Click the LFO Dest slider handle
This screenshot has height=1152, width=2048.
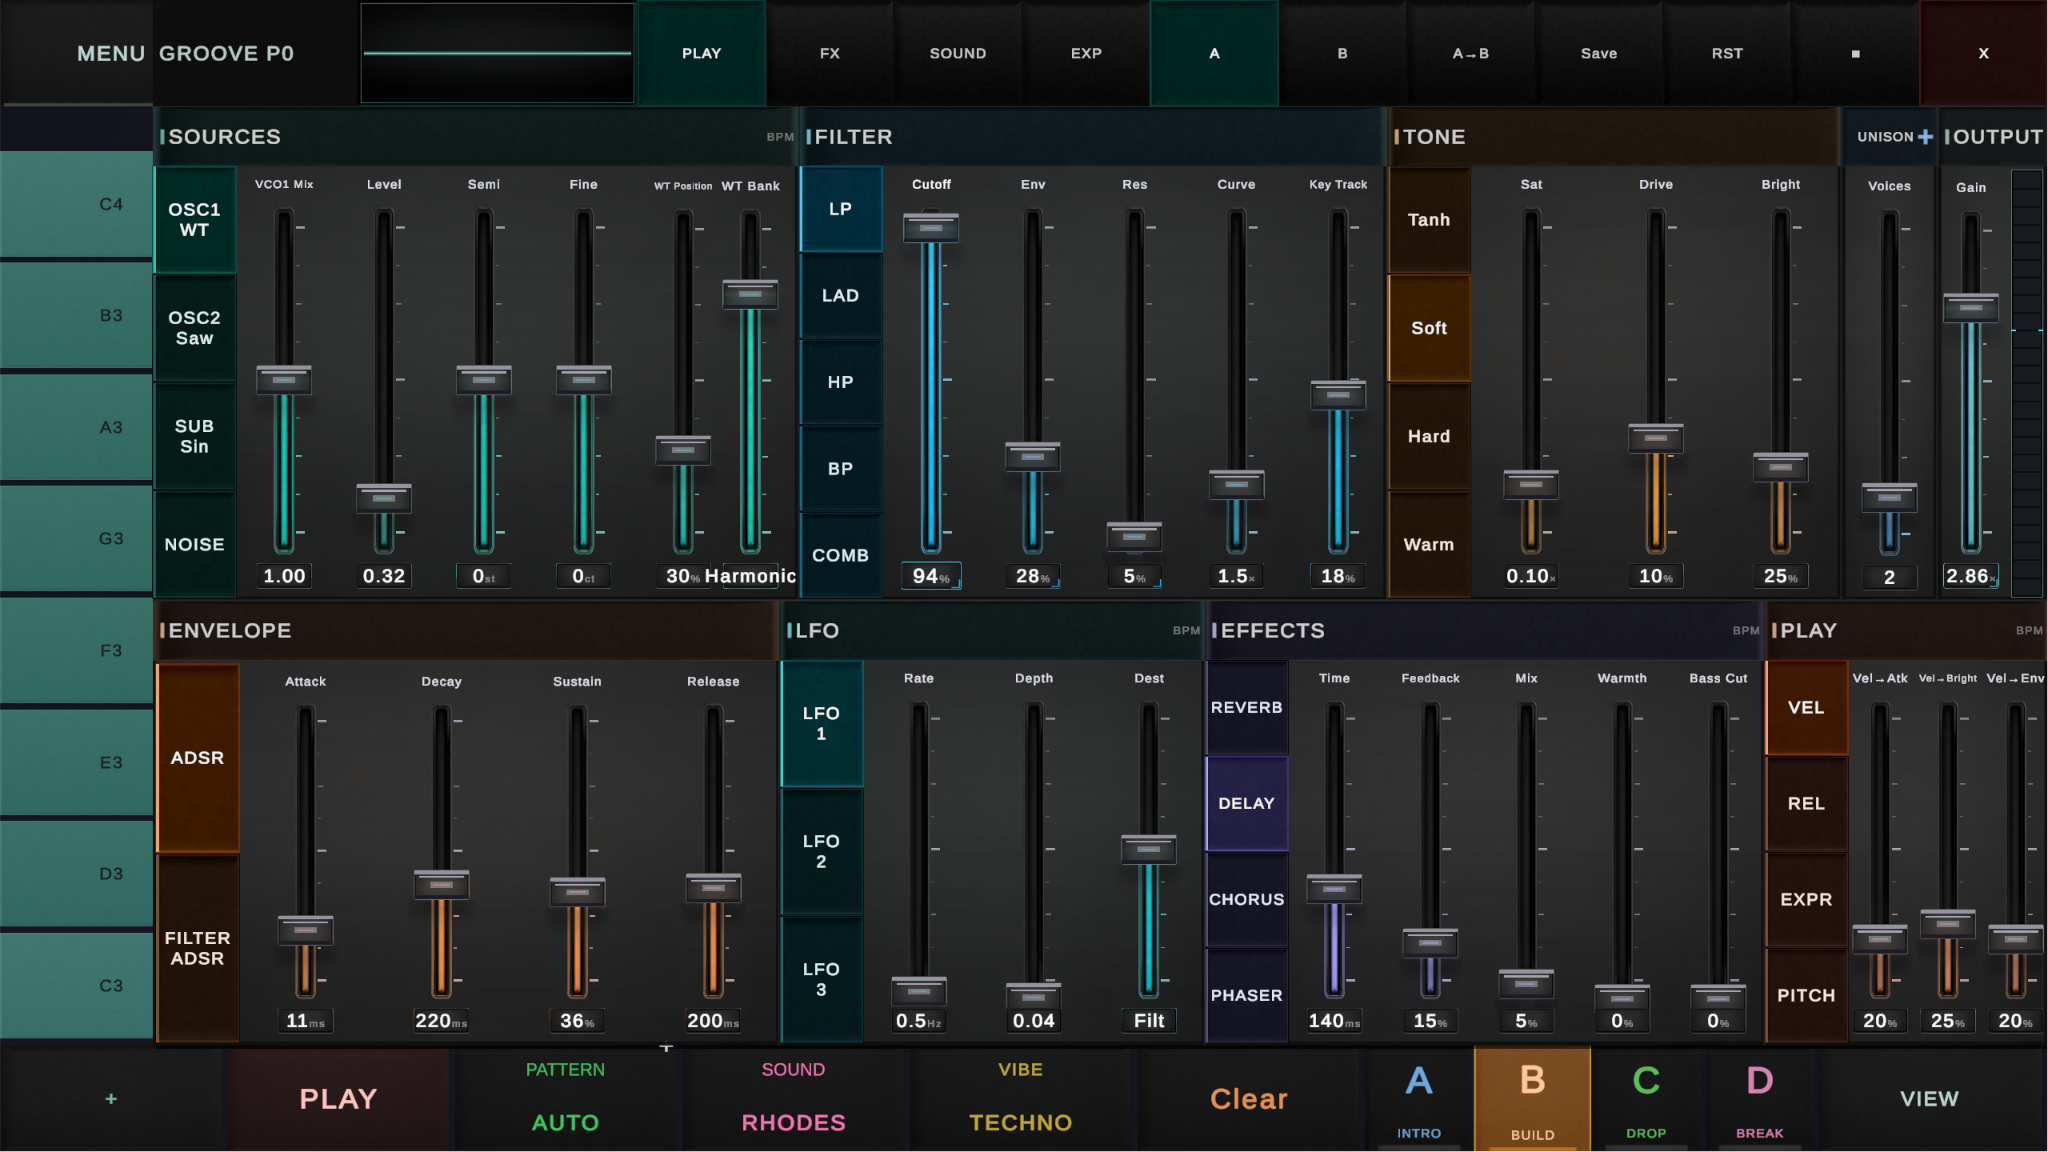[1149, 849]
